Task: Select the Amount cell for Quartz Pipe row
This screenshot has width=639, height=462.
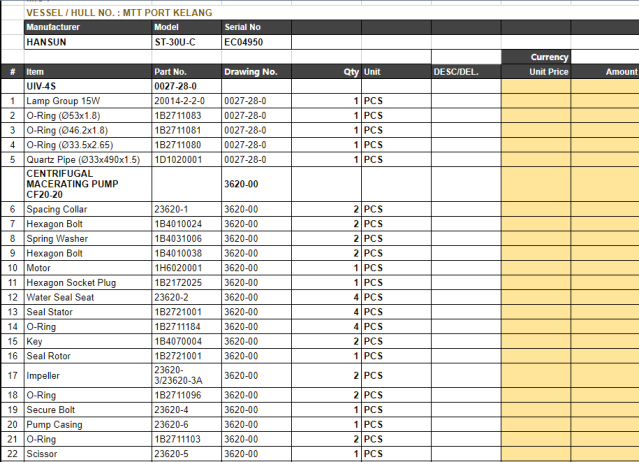Action: (605, 160)
